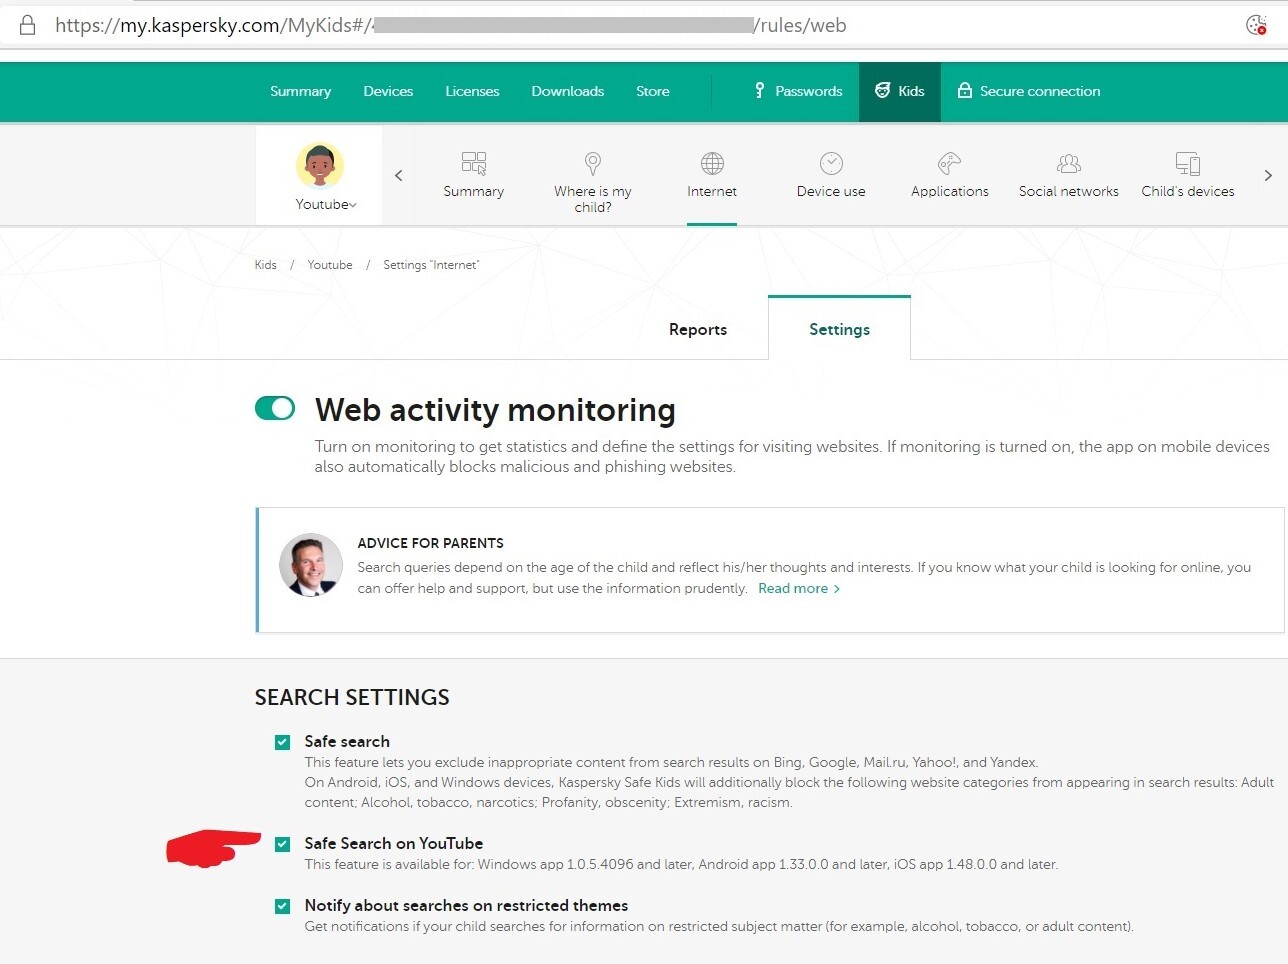The width and height of the screenshot is (1288, 964).
Task: Click the lock icon beside Secure connection
Action: tap(965, 91)
